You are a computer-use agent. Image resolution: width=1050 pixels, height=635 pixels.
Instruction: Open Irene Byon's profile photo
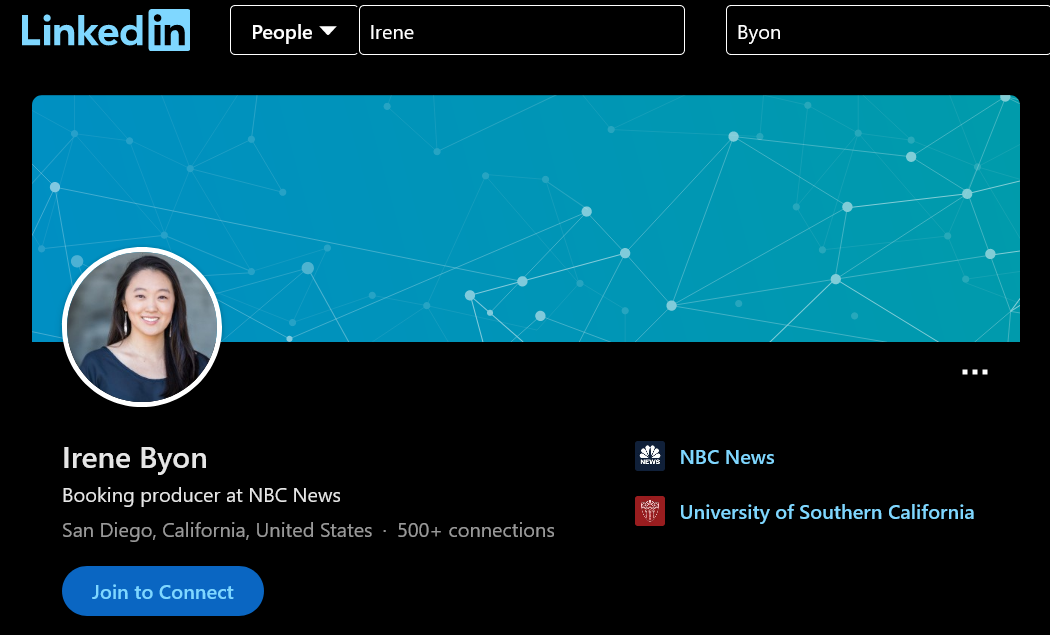142,327
